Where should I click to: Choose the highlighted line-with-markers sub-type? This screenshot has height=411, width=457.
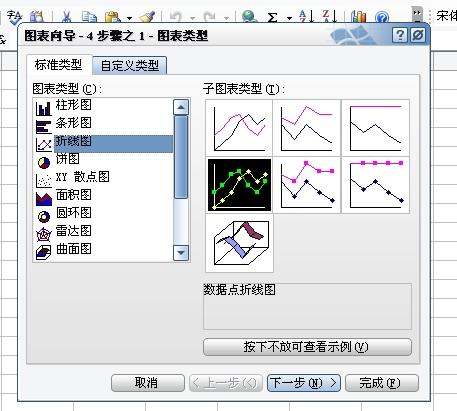(x=239, y=185)
